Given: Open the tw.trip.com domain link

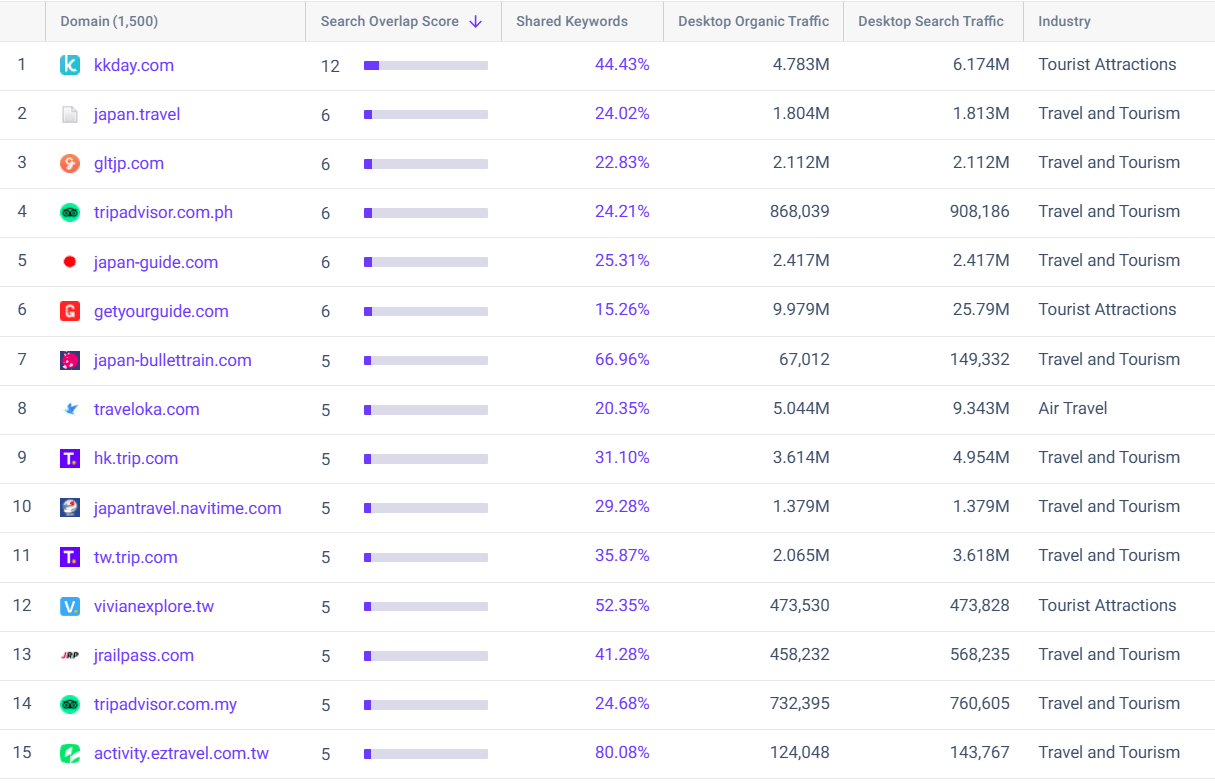Looking at the screenshot, I should pyautogui.click(x=136, y=557).
